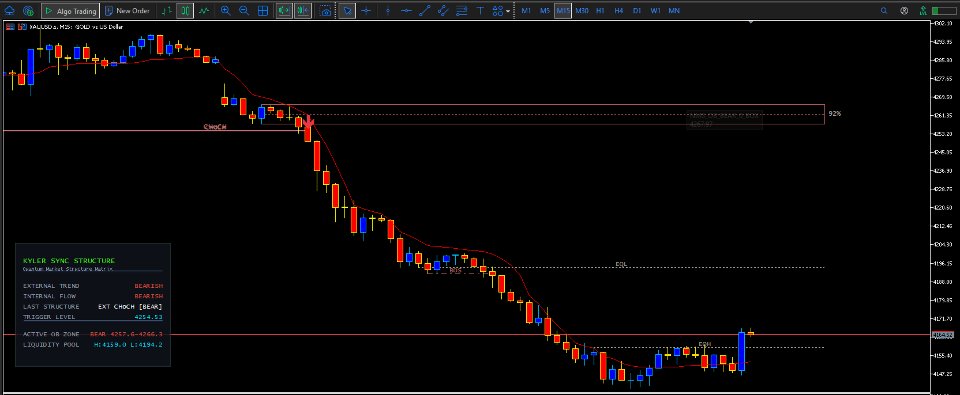Take a chart screenshot with the camera icon

[x=326, y=11]
